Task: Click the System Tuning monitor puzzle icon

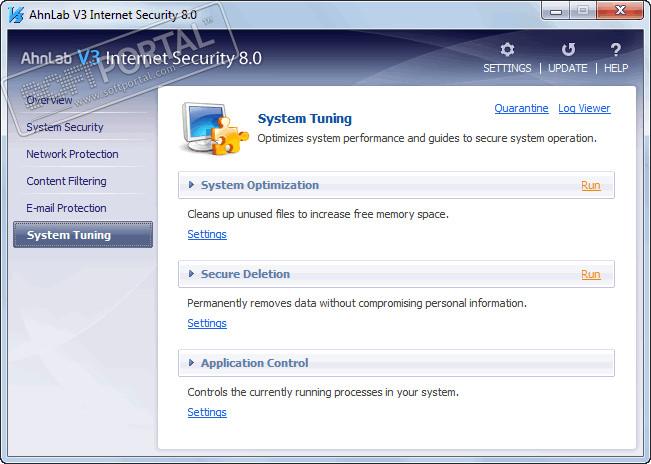Action: pyautogui.click(x=215, y=128)
